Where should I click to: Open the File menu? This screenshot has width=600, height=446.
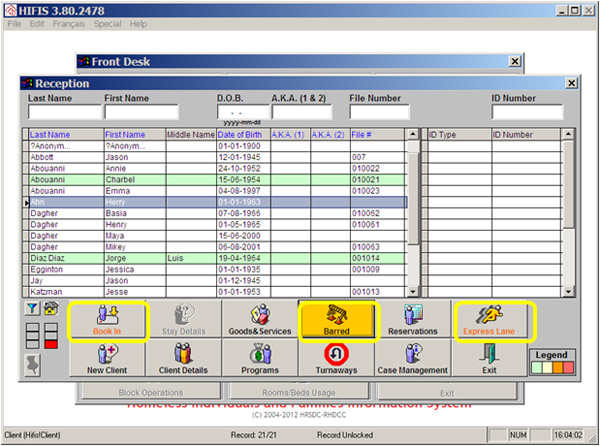14,23
